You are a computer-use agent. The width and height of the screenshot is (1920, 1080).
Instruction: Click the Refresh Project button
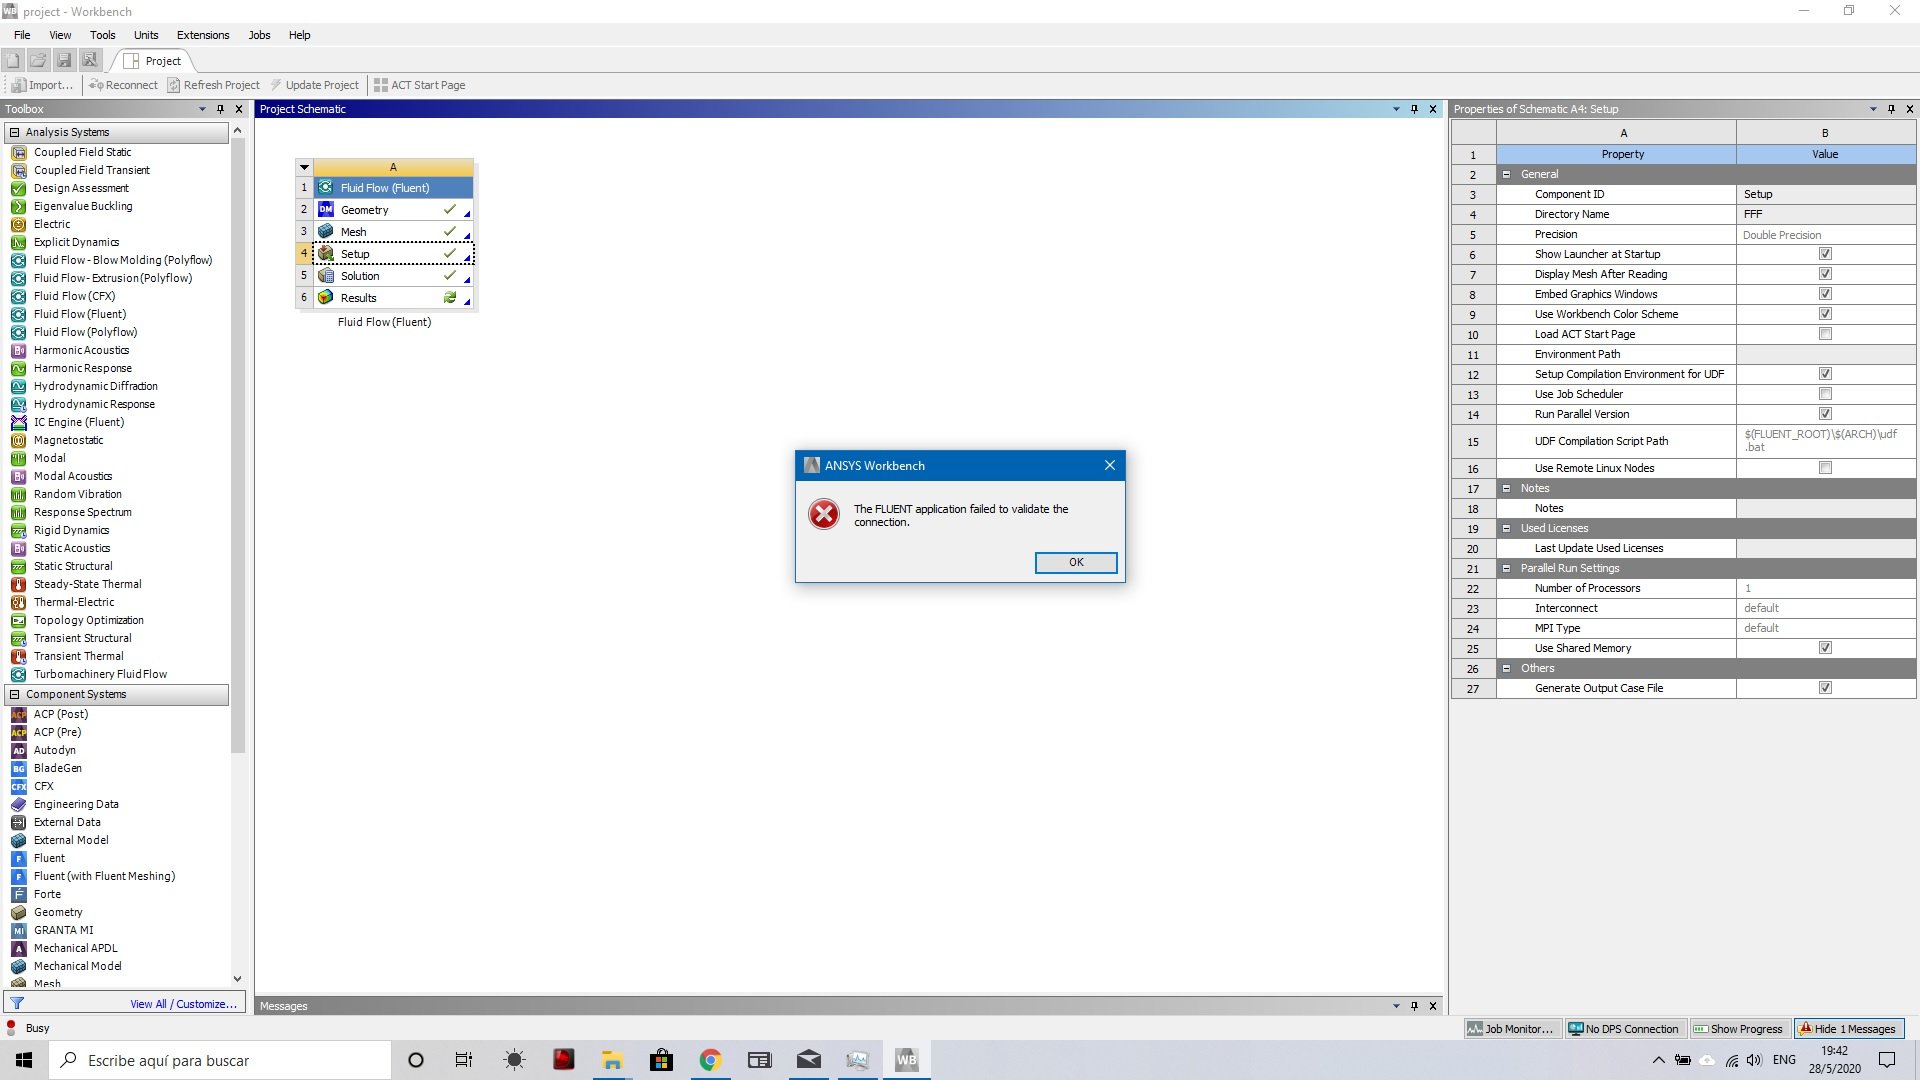pos(213,85)
